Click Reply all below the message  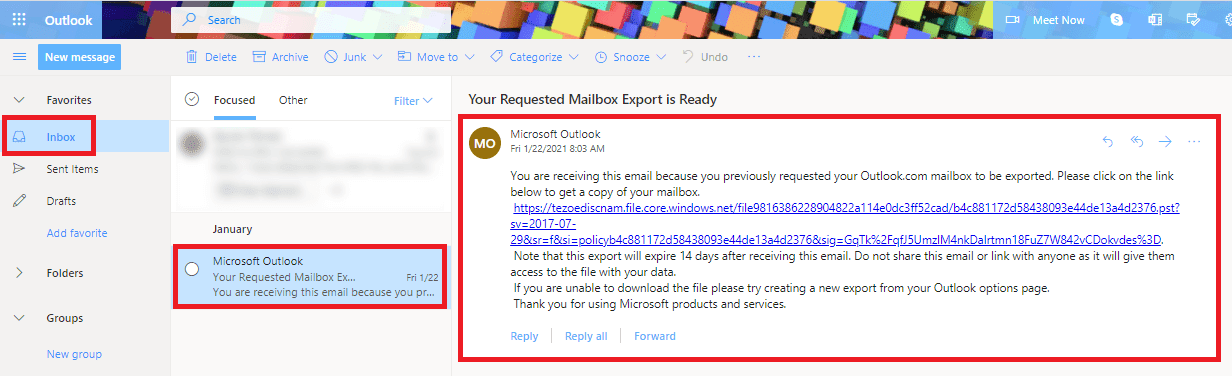586,336
